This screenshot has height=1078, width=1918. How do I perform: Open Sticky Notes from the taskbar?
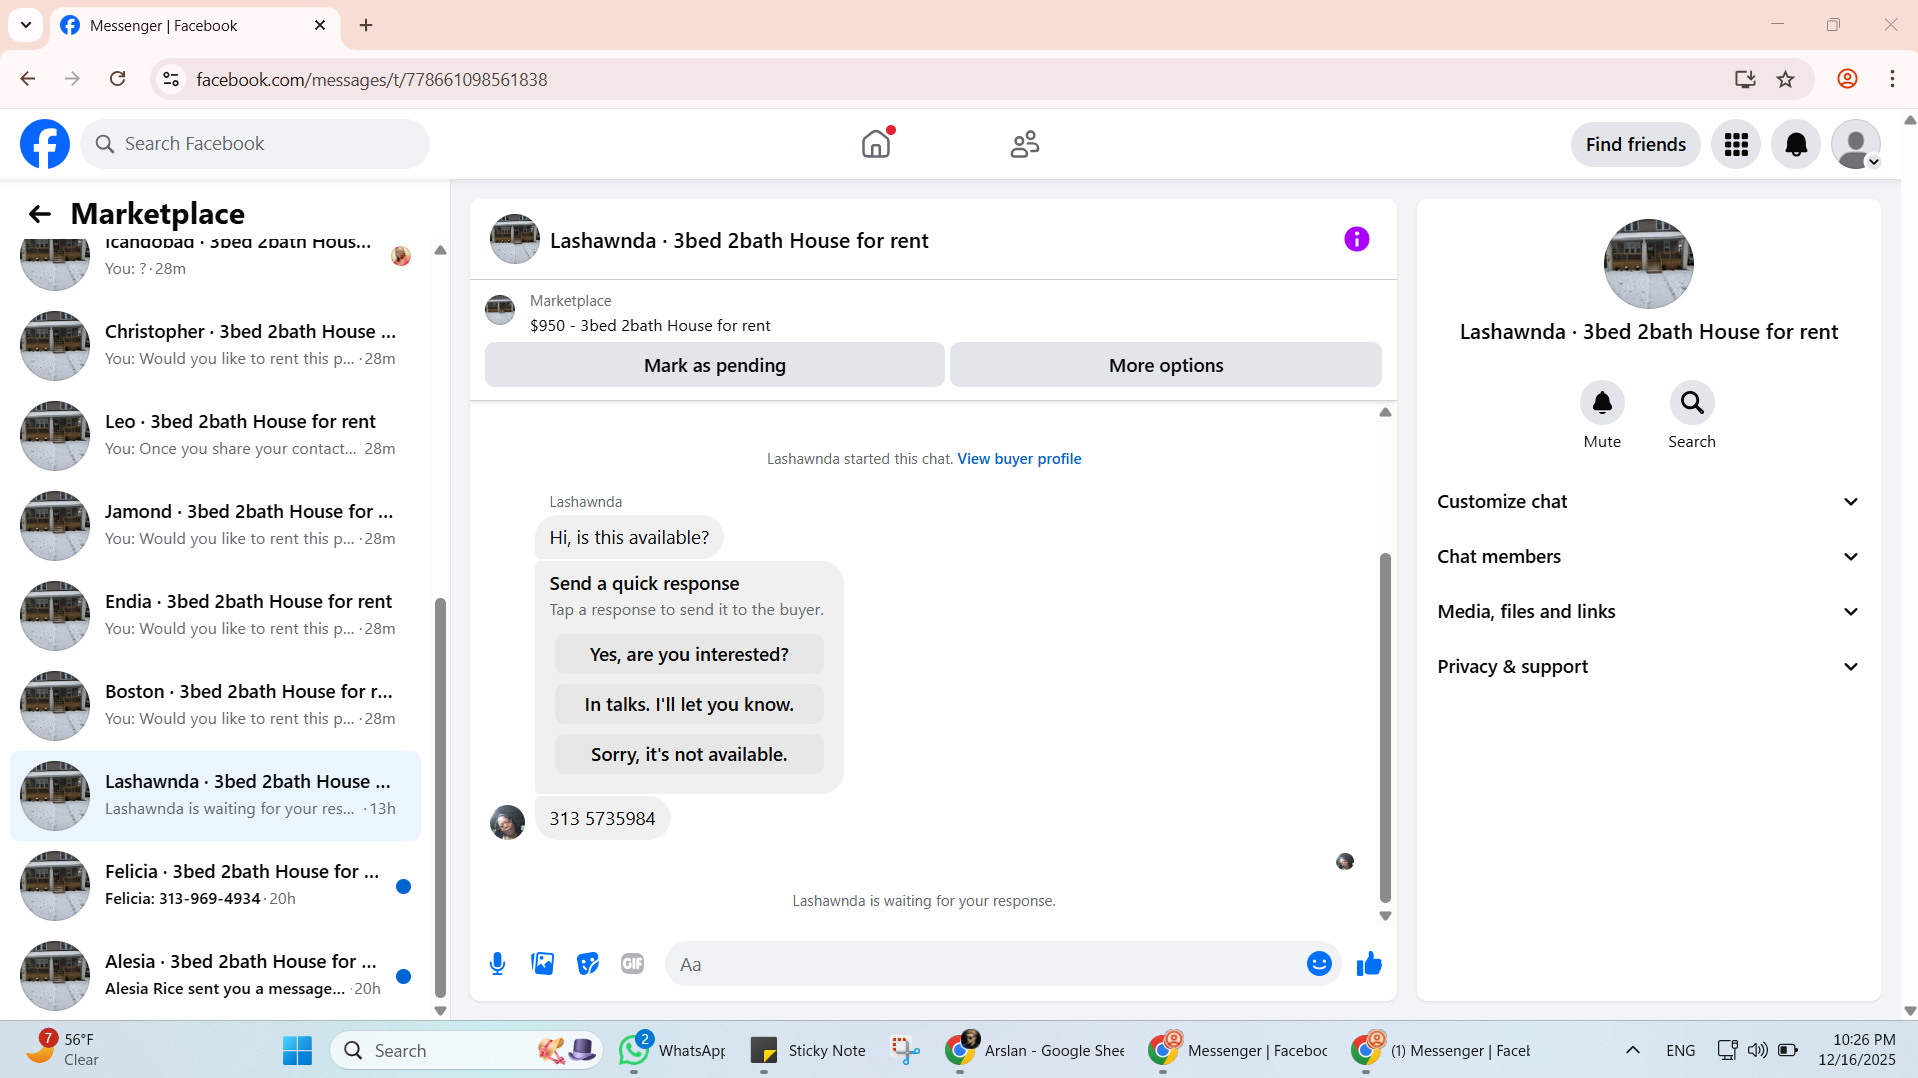[x=808, y=1051]
